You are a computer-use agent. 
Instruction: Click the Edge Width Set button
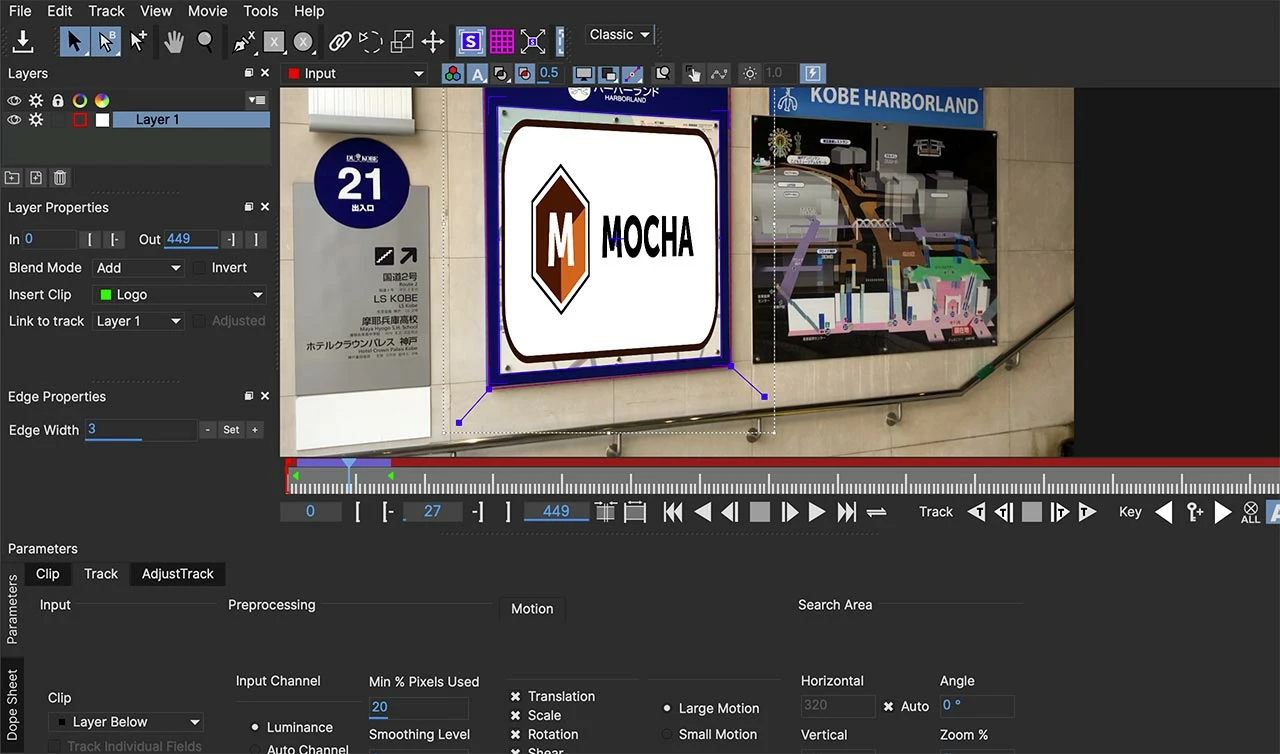point(231,430)
